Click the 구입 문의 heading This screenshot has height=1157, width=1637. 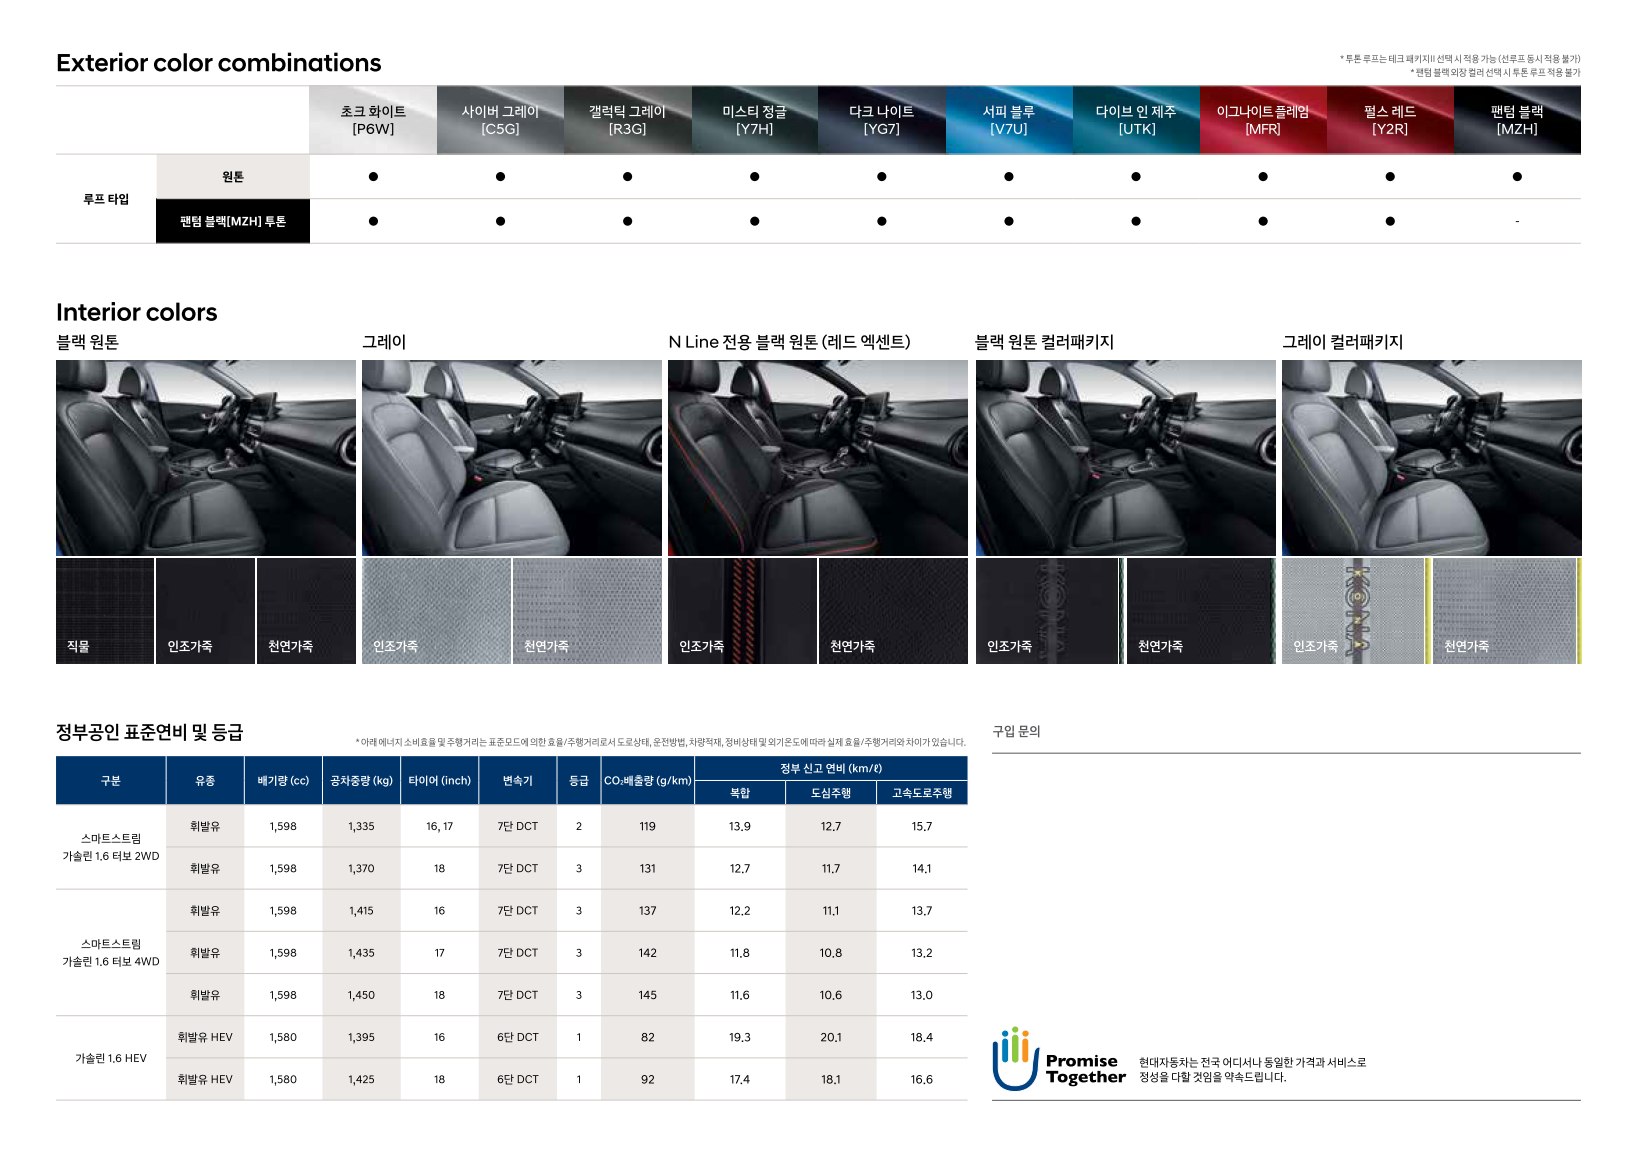pos(1016,731)
